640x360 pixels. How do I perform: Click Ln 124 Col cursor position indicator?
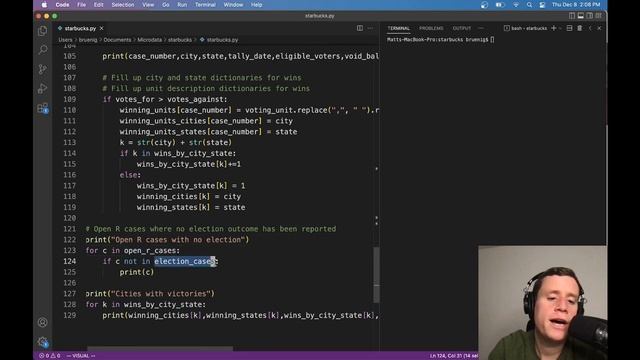453,356
